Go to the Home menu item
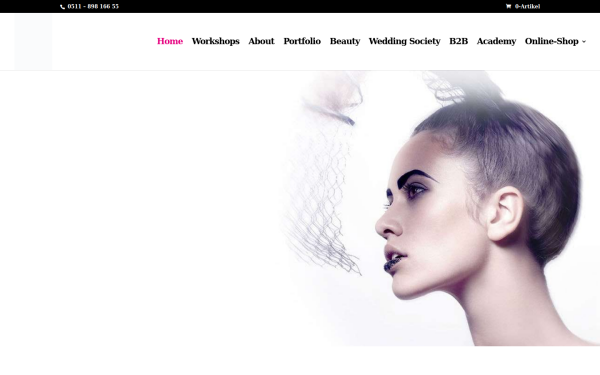The height and width of the screenshot is (375, 600). coord(170,41)
